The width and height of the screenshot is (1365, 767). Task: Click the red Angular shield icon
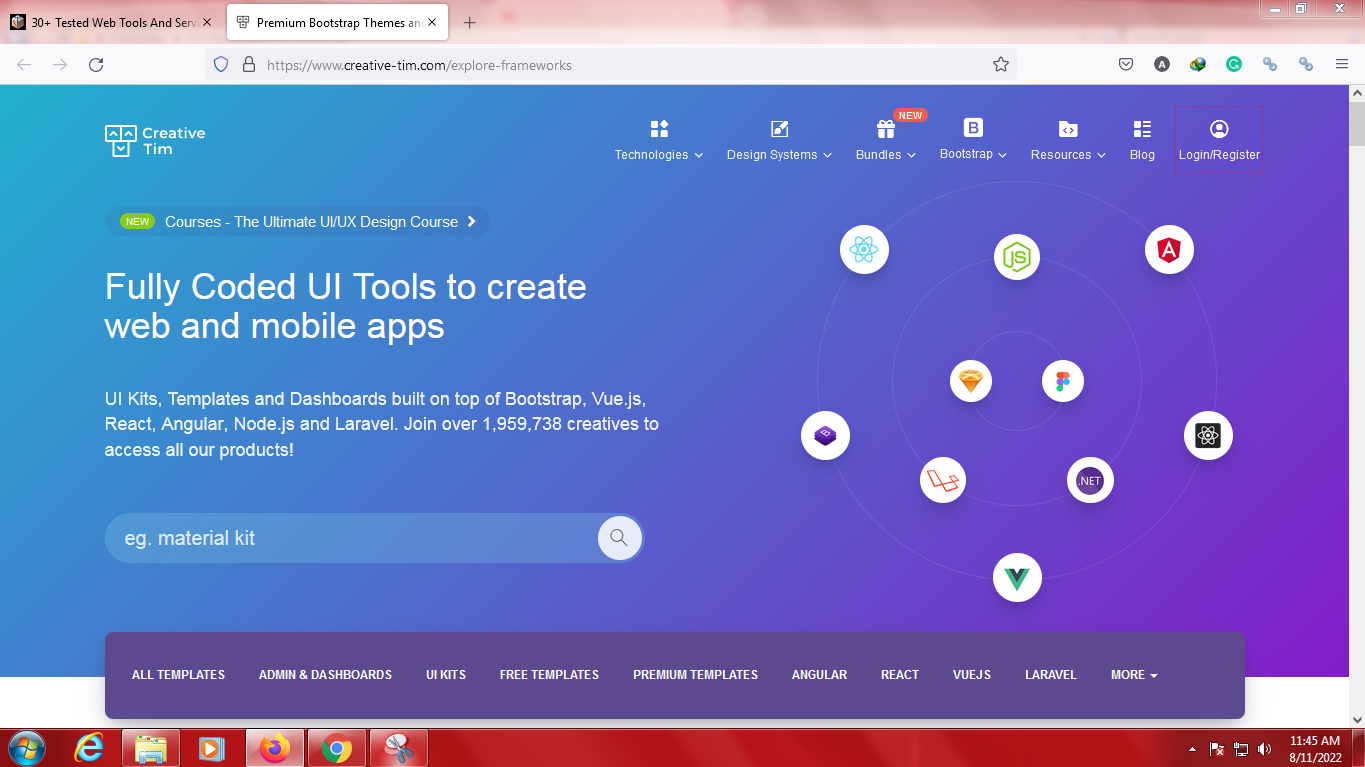1169,250
